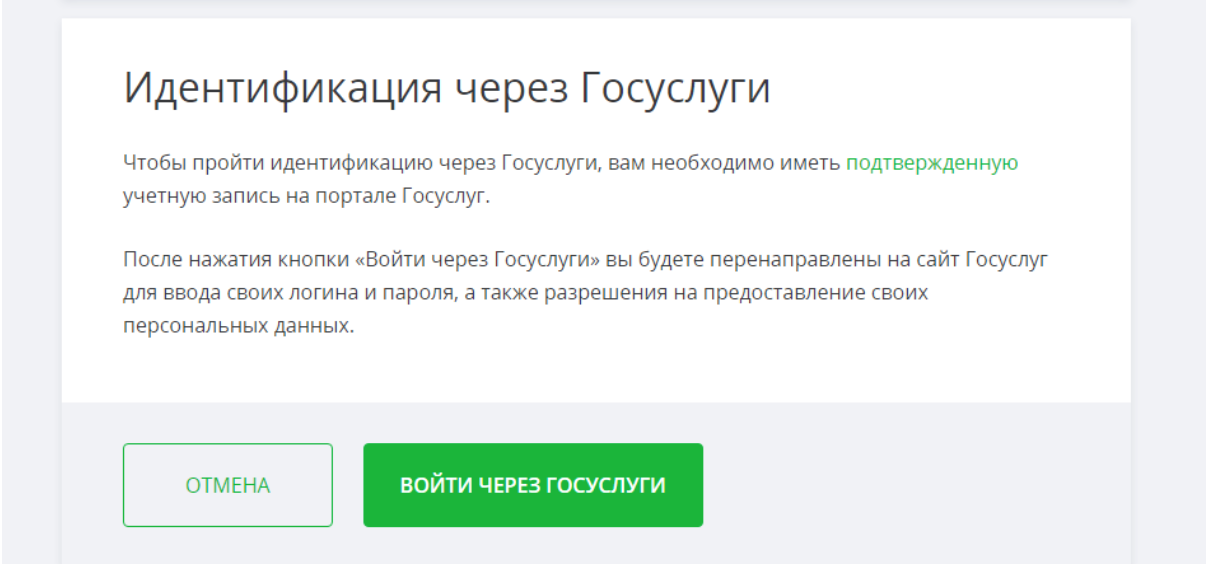
Task: Select the word Идентификация in the heading
Action: (x=283, y=89)
